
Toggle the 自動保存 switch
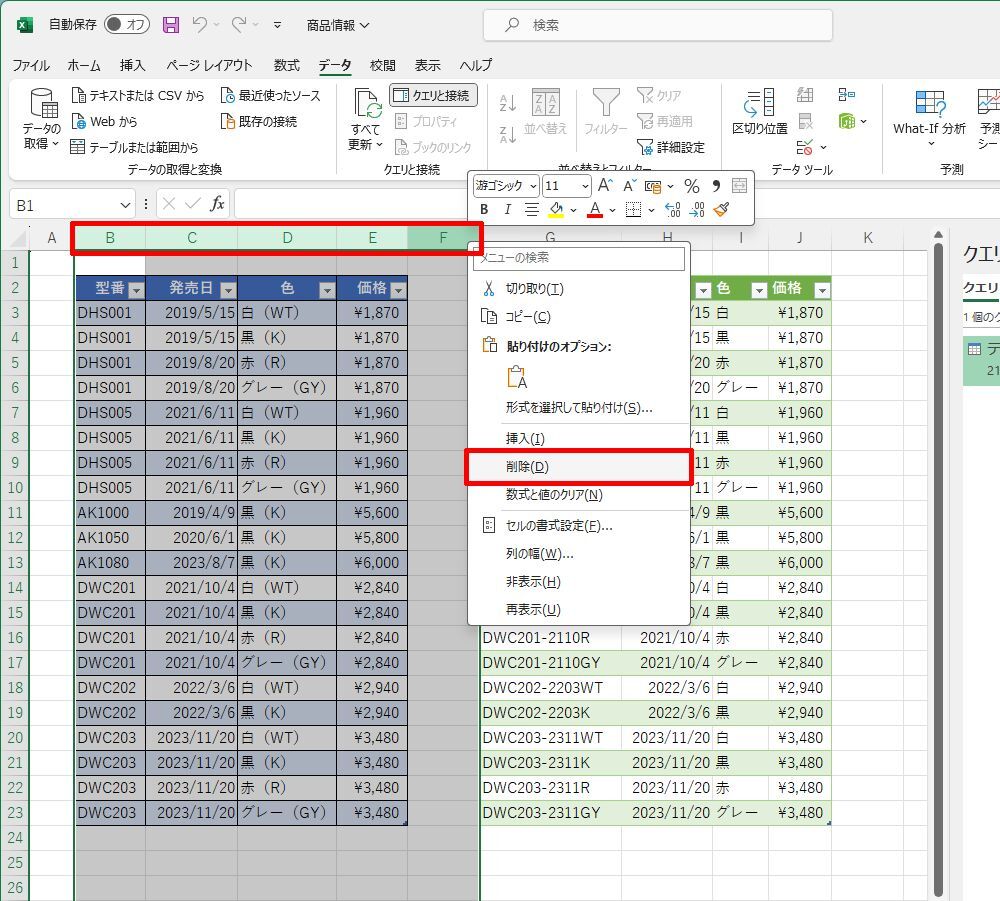click(x=126, y=25)
